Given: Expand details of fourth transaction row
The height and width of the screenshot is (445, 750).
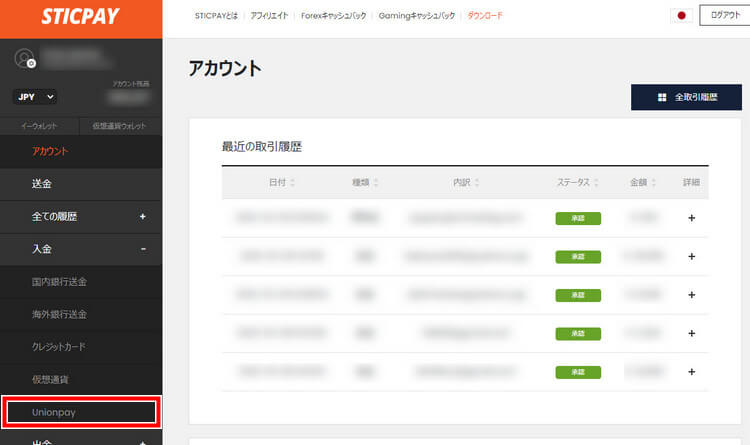Looking at the screenshot, I should coord(692,334).
